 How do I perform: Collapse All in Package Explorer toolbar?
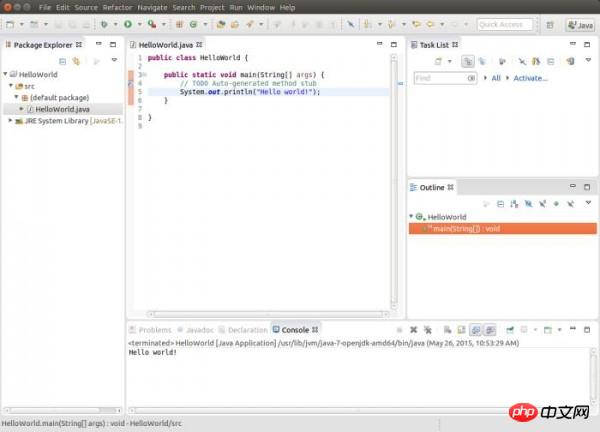click(x=62, y=61)
